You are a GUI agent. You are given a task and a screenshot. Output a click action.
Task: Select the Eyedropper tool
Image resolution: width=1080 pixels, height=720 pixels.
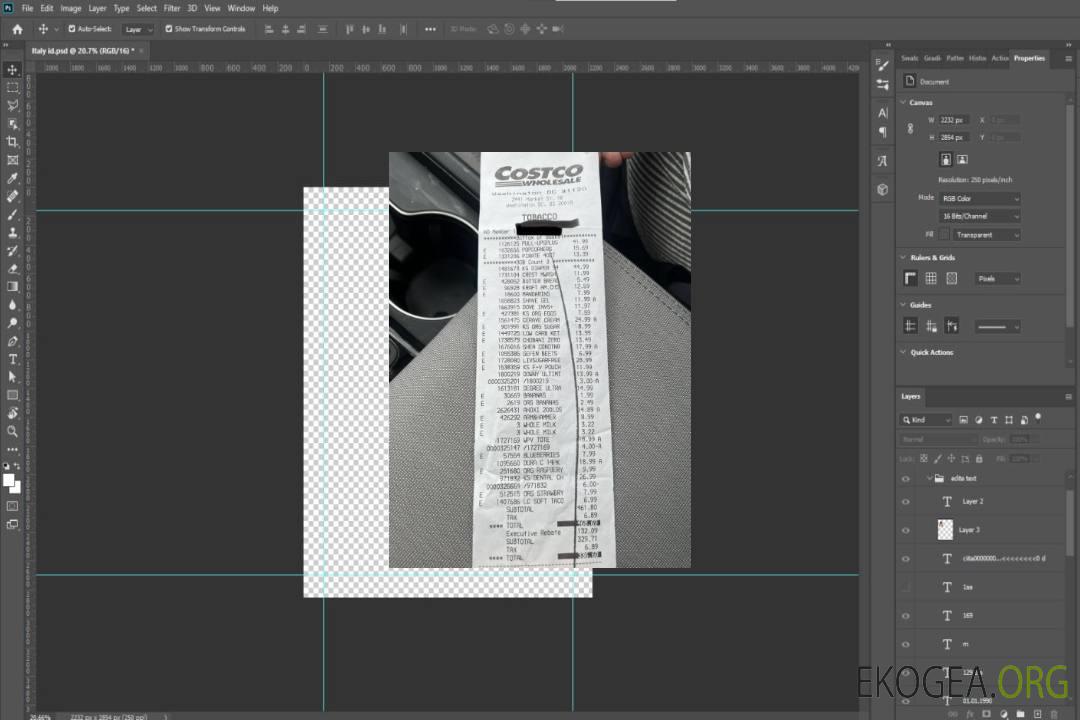point(12,178)
